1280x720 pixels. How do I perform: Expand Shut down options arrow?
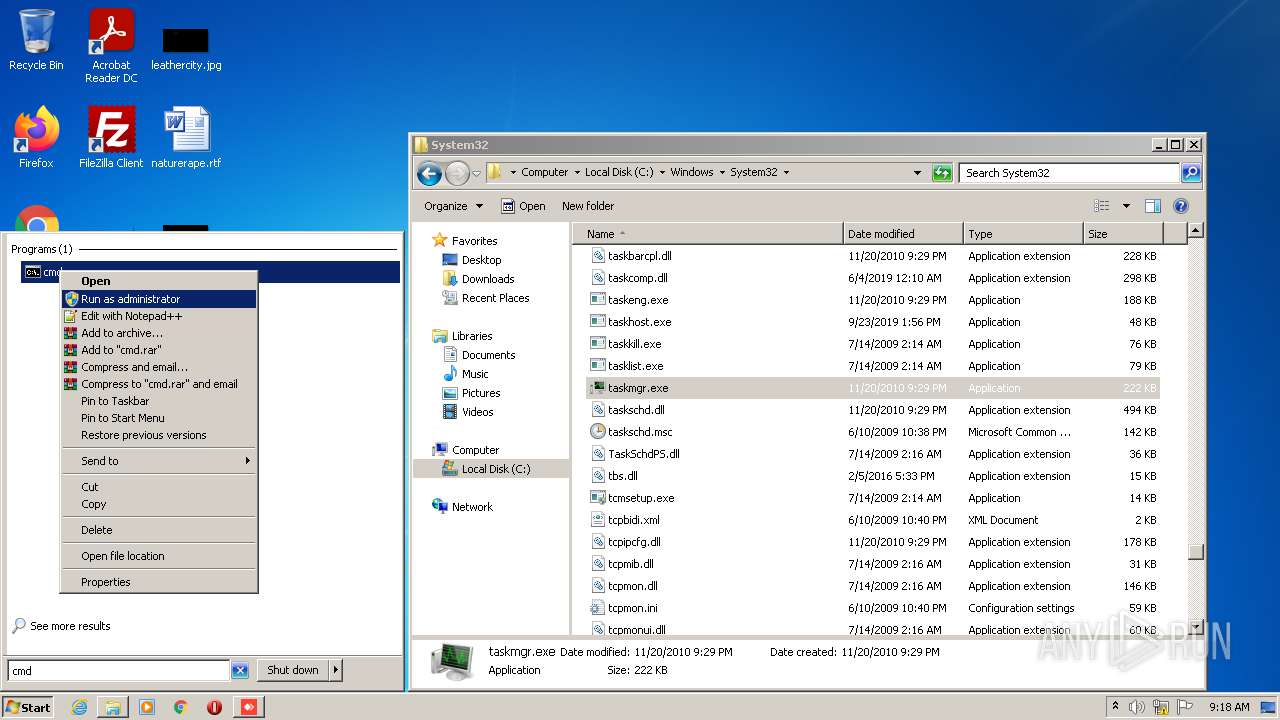click(x=336, y=670)
